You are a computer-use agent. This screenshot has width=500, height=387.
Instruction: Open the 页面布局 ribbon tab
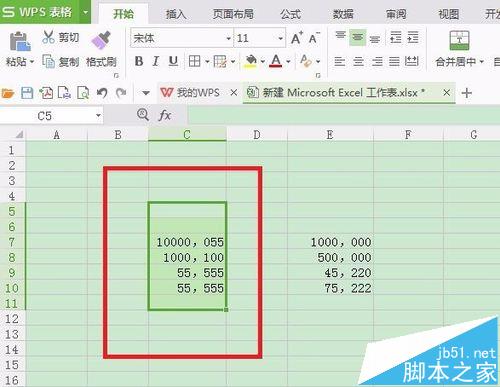(x=233, y=14)
